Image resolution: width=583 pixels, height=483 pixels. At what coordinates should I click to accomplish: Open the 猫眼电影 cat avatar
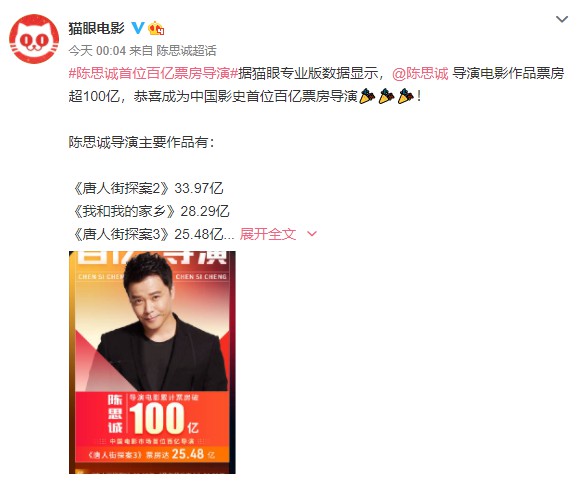point(34,39)
